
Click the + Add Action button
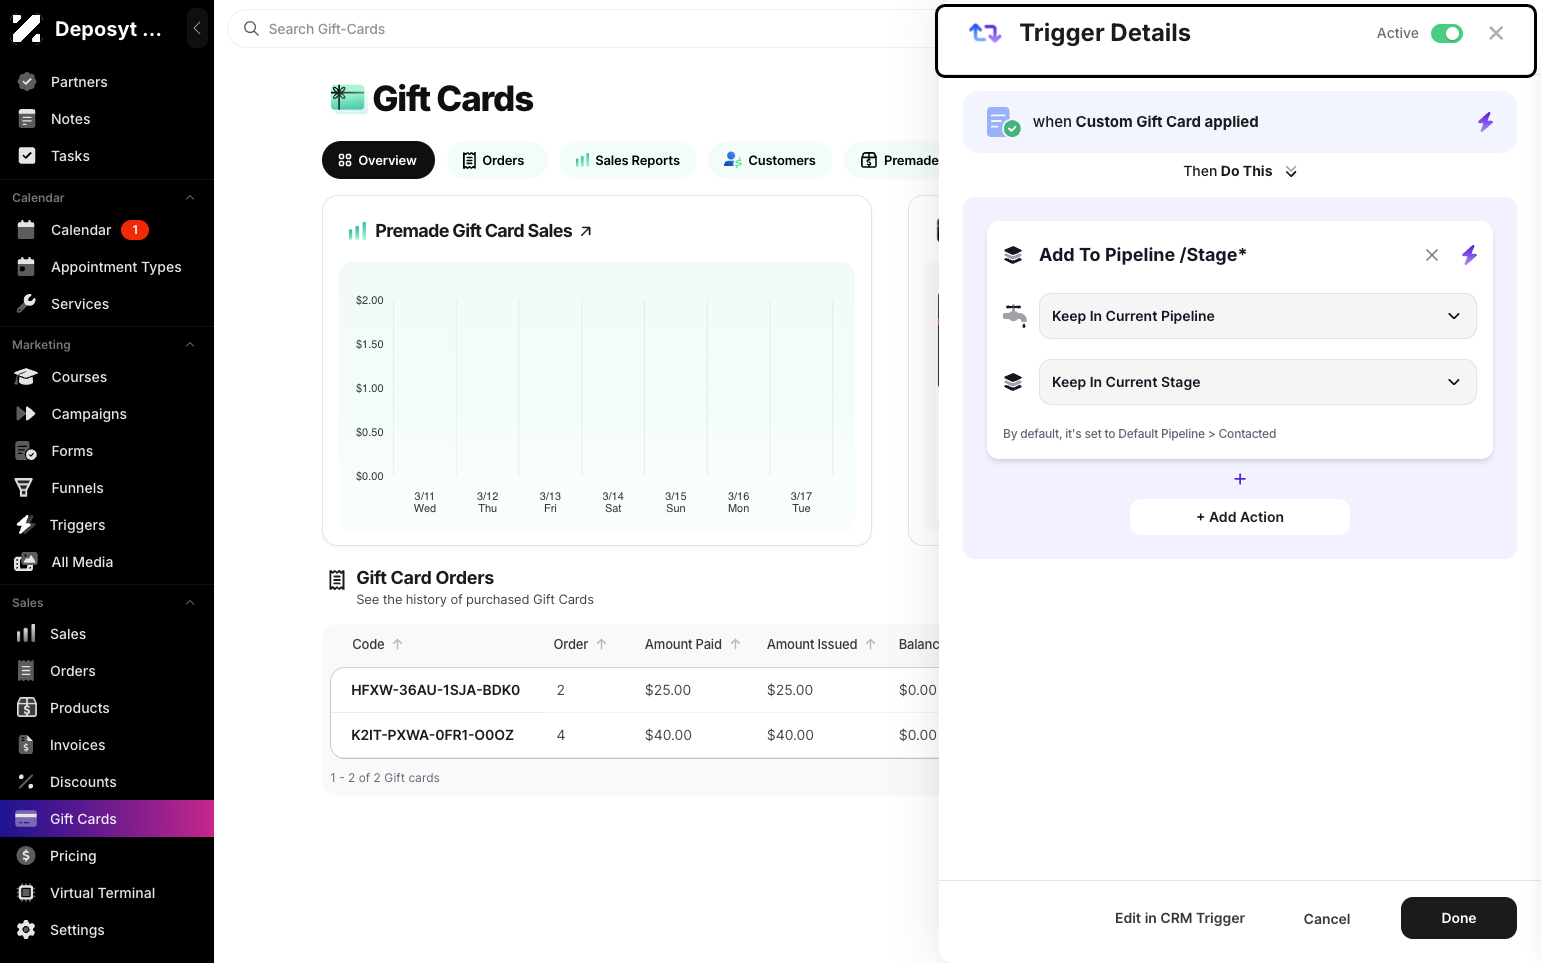click(1240, 517)
